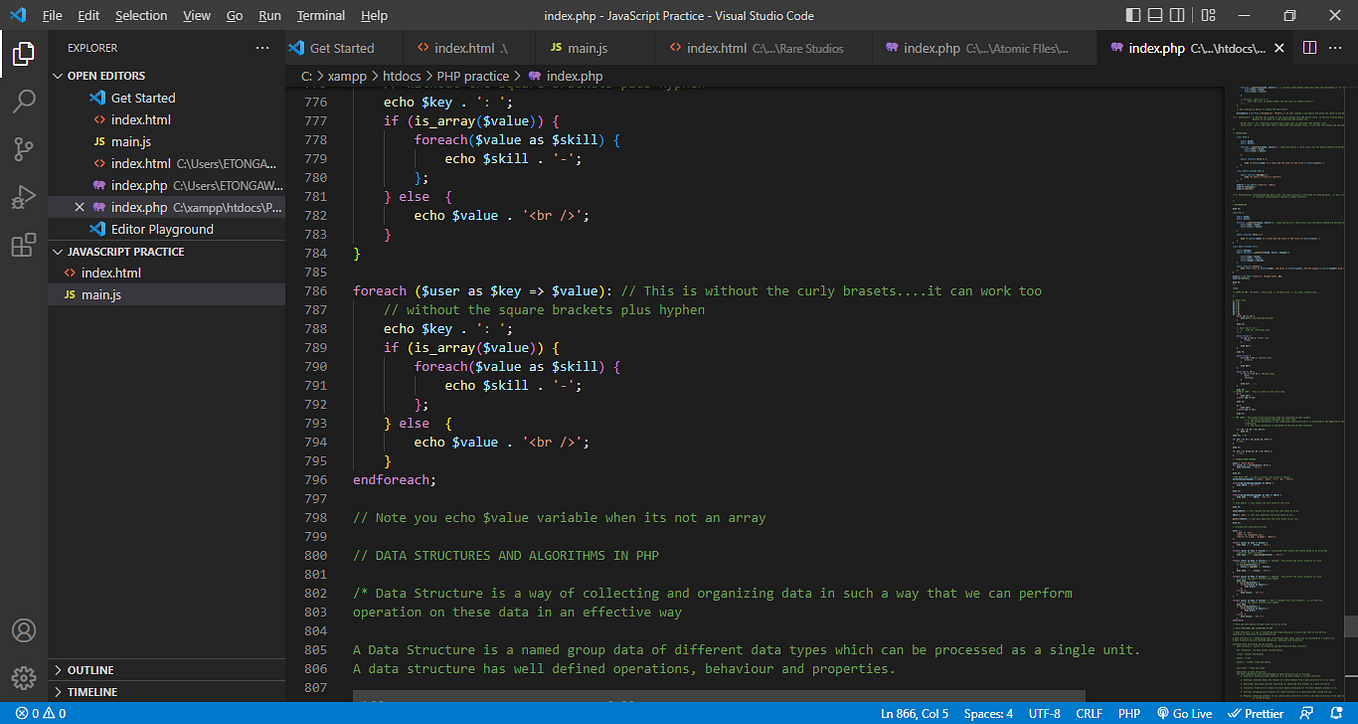Open the Extensions view icon
Viewport: 1358px width, 724px height.
point(24,245)
